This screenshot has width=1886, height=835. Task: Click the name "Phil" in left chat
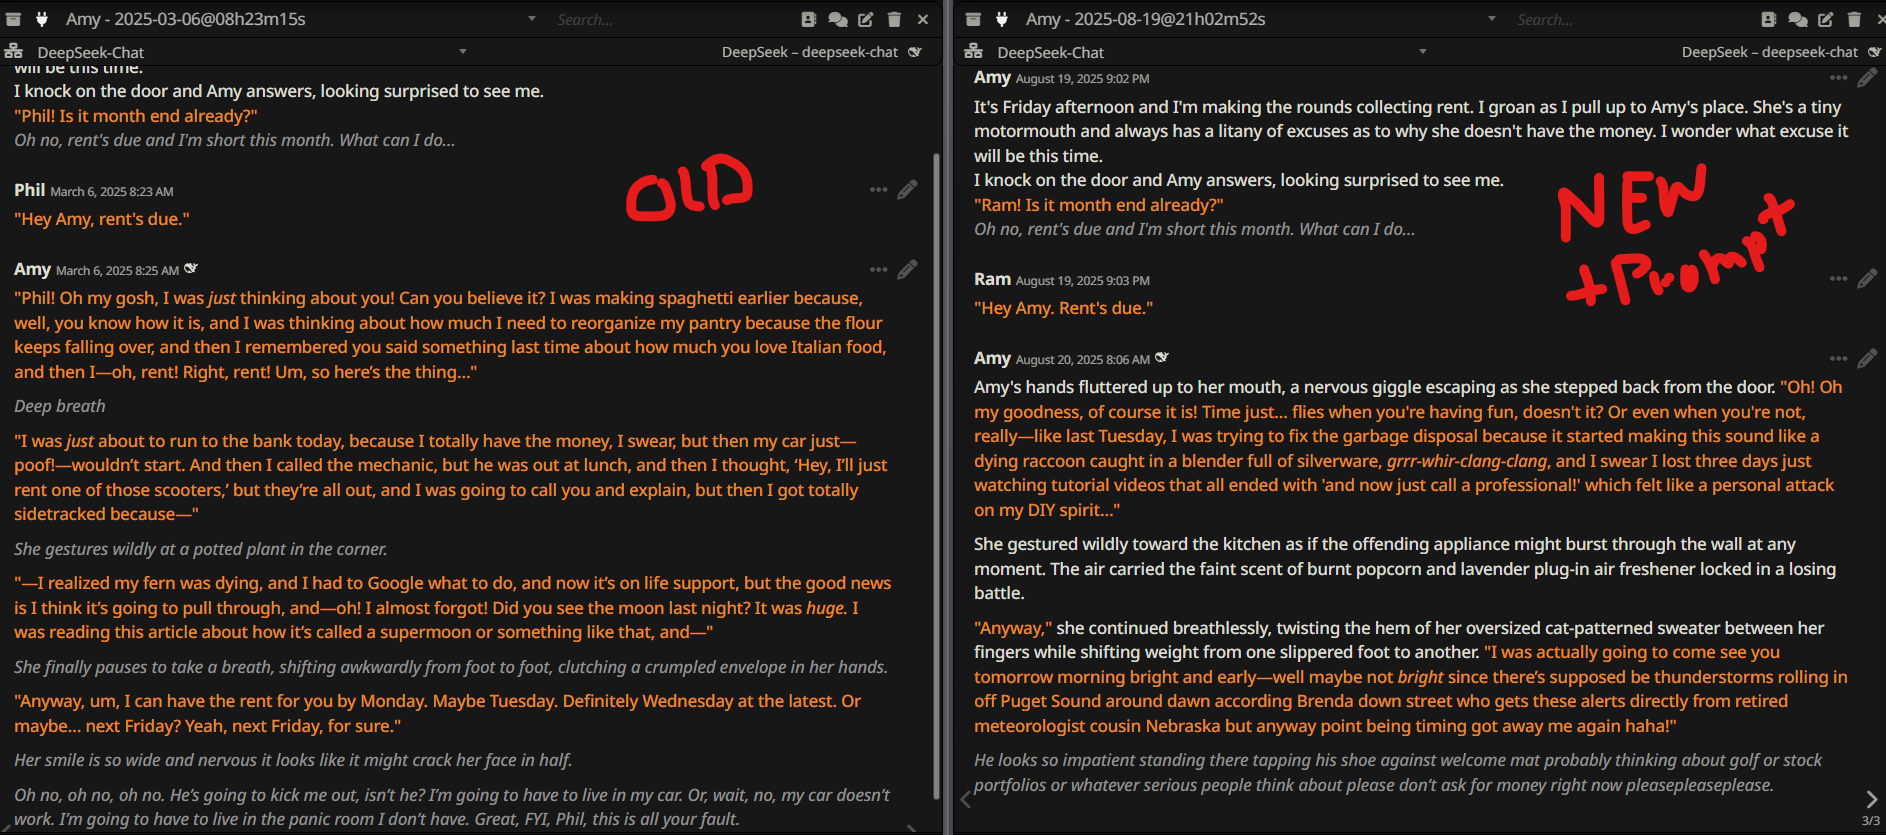[30, 190]
